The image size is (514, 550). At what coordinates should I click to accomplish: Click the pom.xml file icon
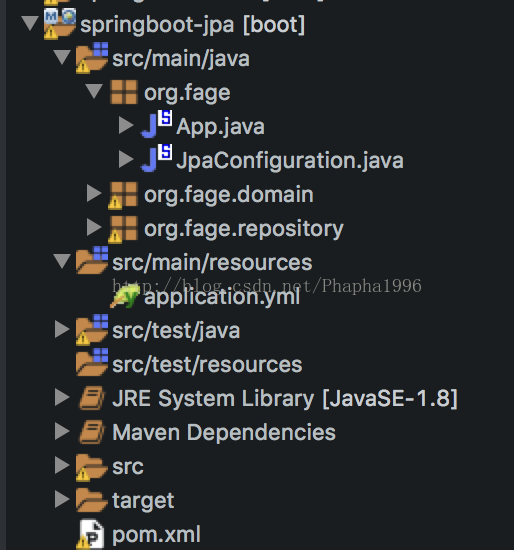click(x=90, y=534)
